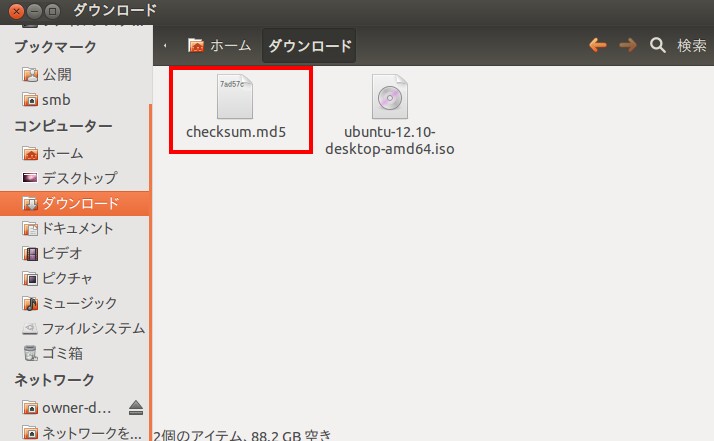This screenshot has width=714, height=441.
Task: Click the magnifying glass search icon
Action: (x=658, y=45)
